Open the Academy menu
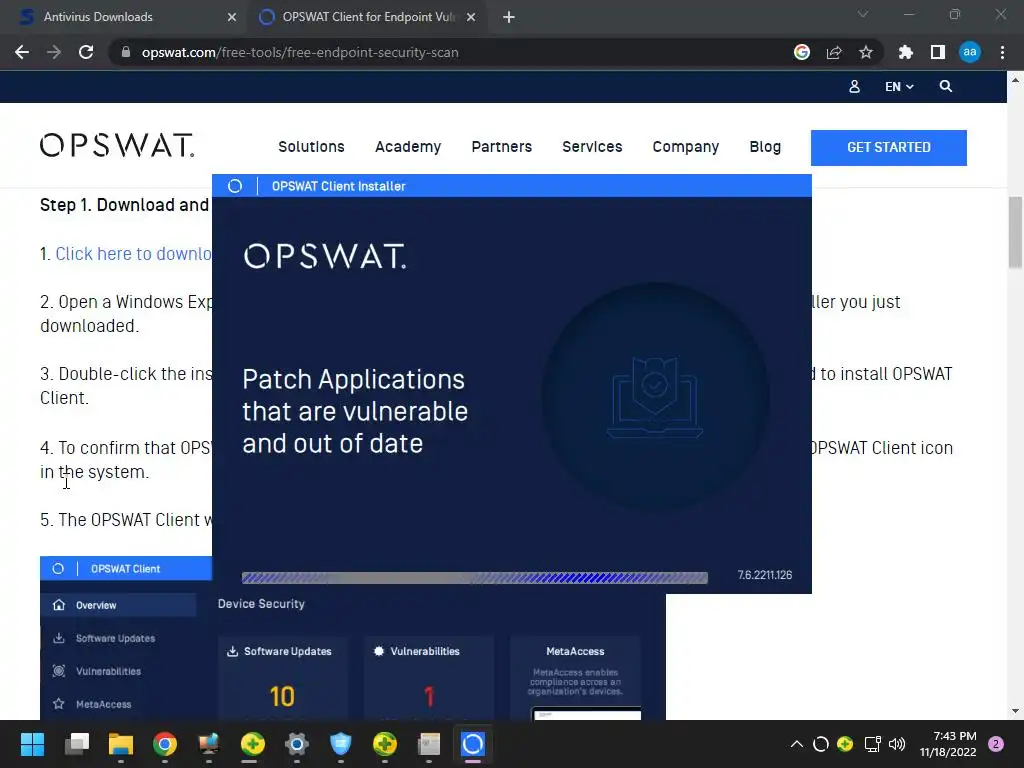The height and width of the screenshot is (768, 1024). 408,147
